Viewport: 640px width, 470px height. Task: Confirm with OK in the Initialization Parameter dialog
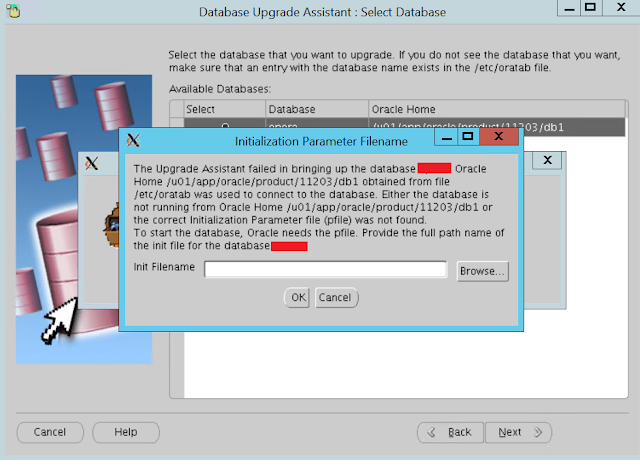click(x=298, y=297)
